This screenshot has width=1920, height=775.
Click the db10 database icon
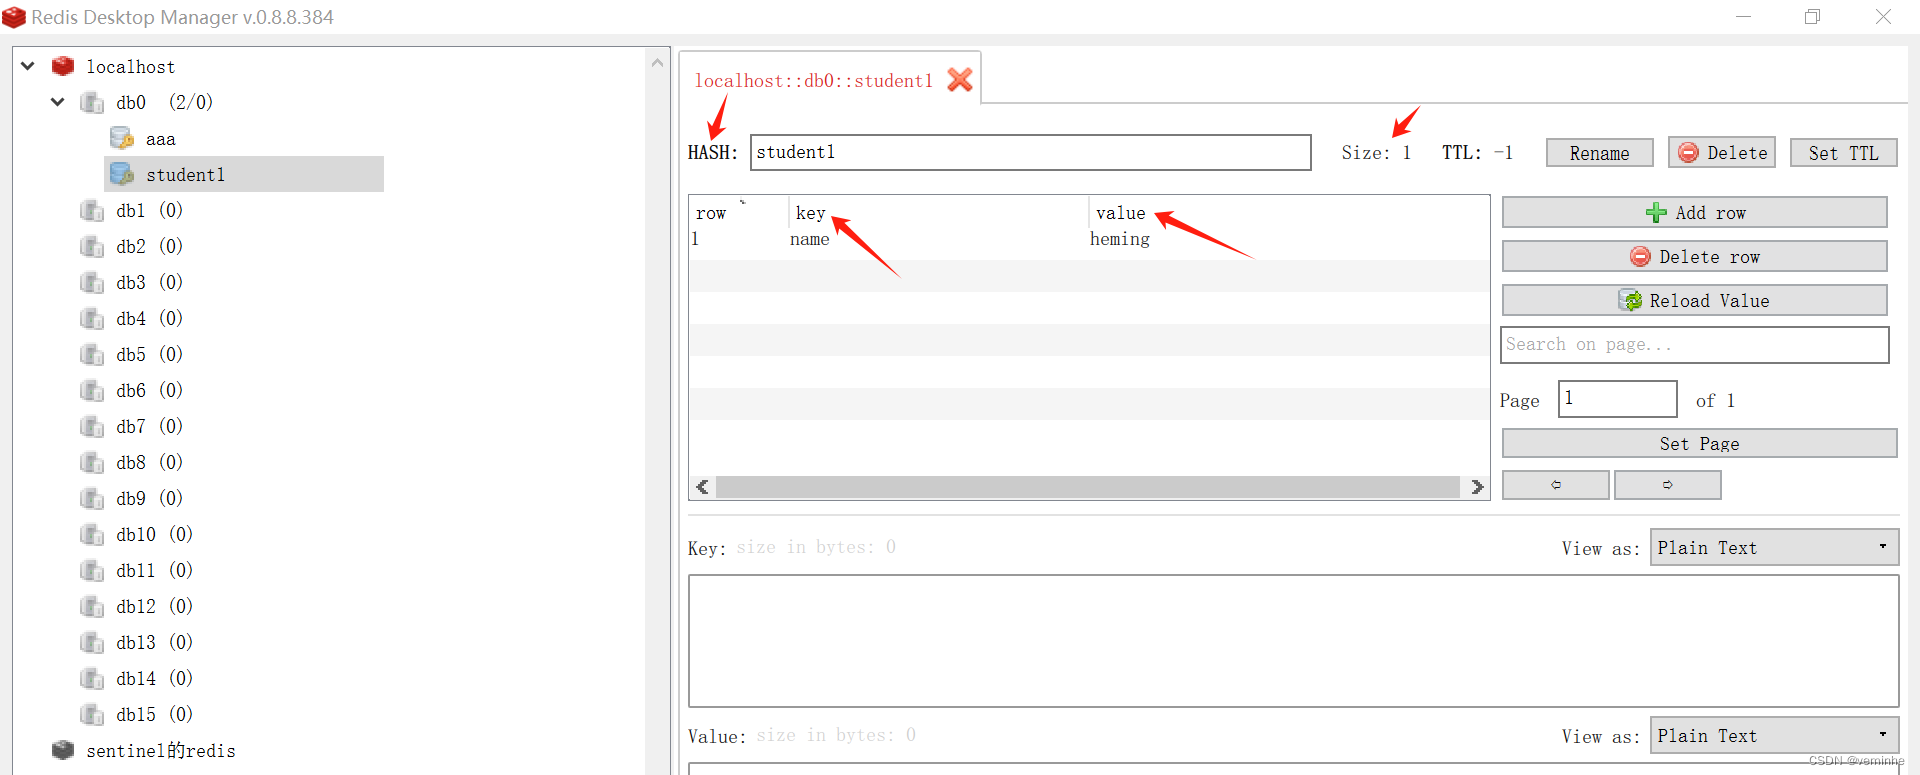click(x=92, y=534)
